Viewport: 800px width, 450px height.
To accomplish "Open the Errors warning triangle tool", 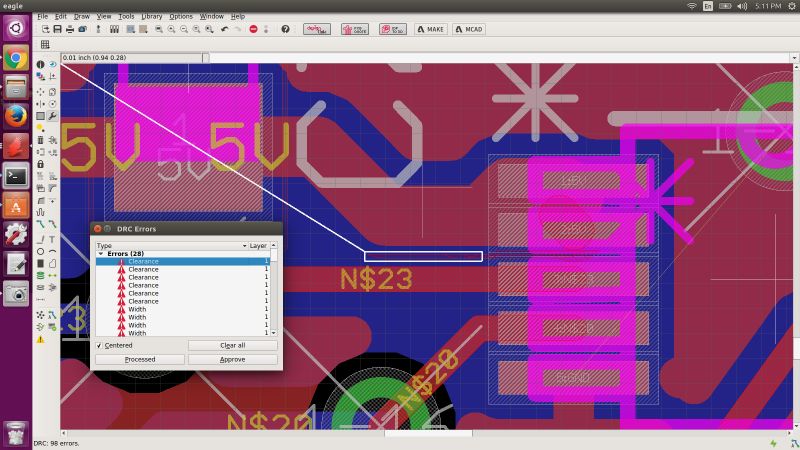I will click(x=40, y=339).
